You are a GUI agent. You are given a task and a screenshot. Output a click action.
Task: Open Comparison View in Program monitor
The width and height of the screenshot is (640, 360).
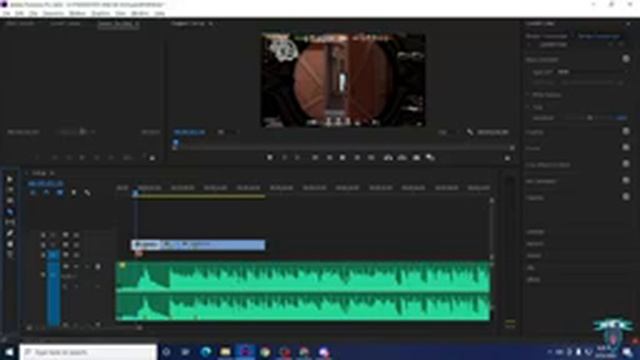pyautogui.click(x=430, y=158)
